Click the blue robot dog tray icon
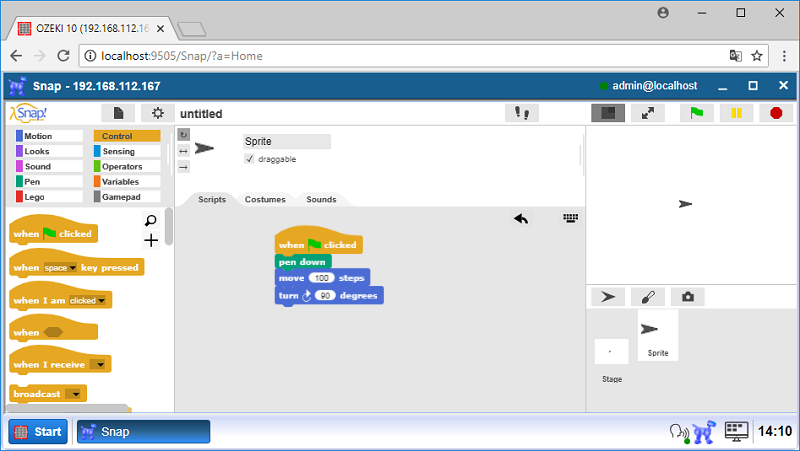Image resolution: width=800 pixels, height=451 pixels. pyautogui.click(x=704, y=432)
